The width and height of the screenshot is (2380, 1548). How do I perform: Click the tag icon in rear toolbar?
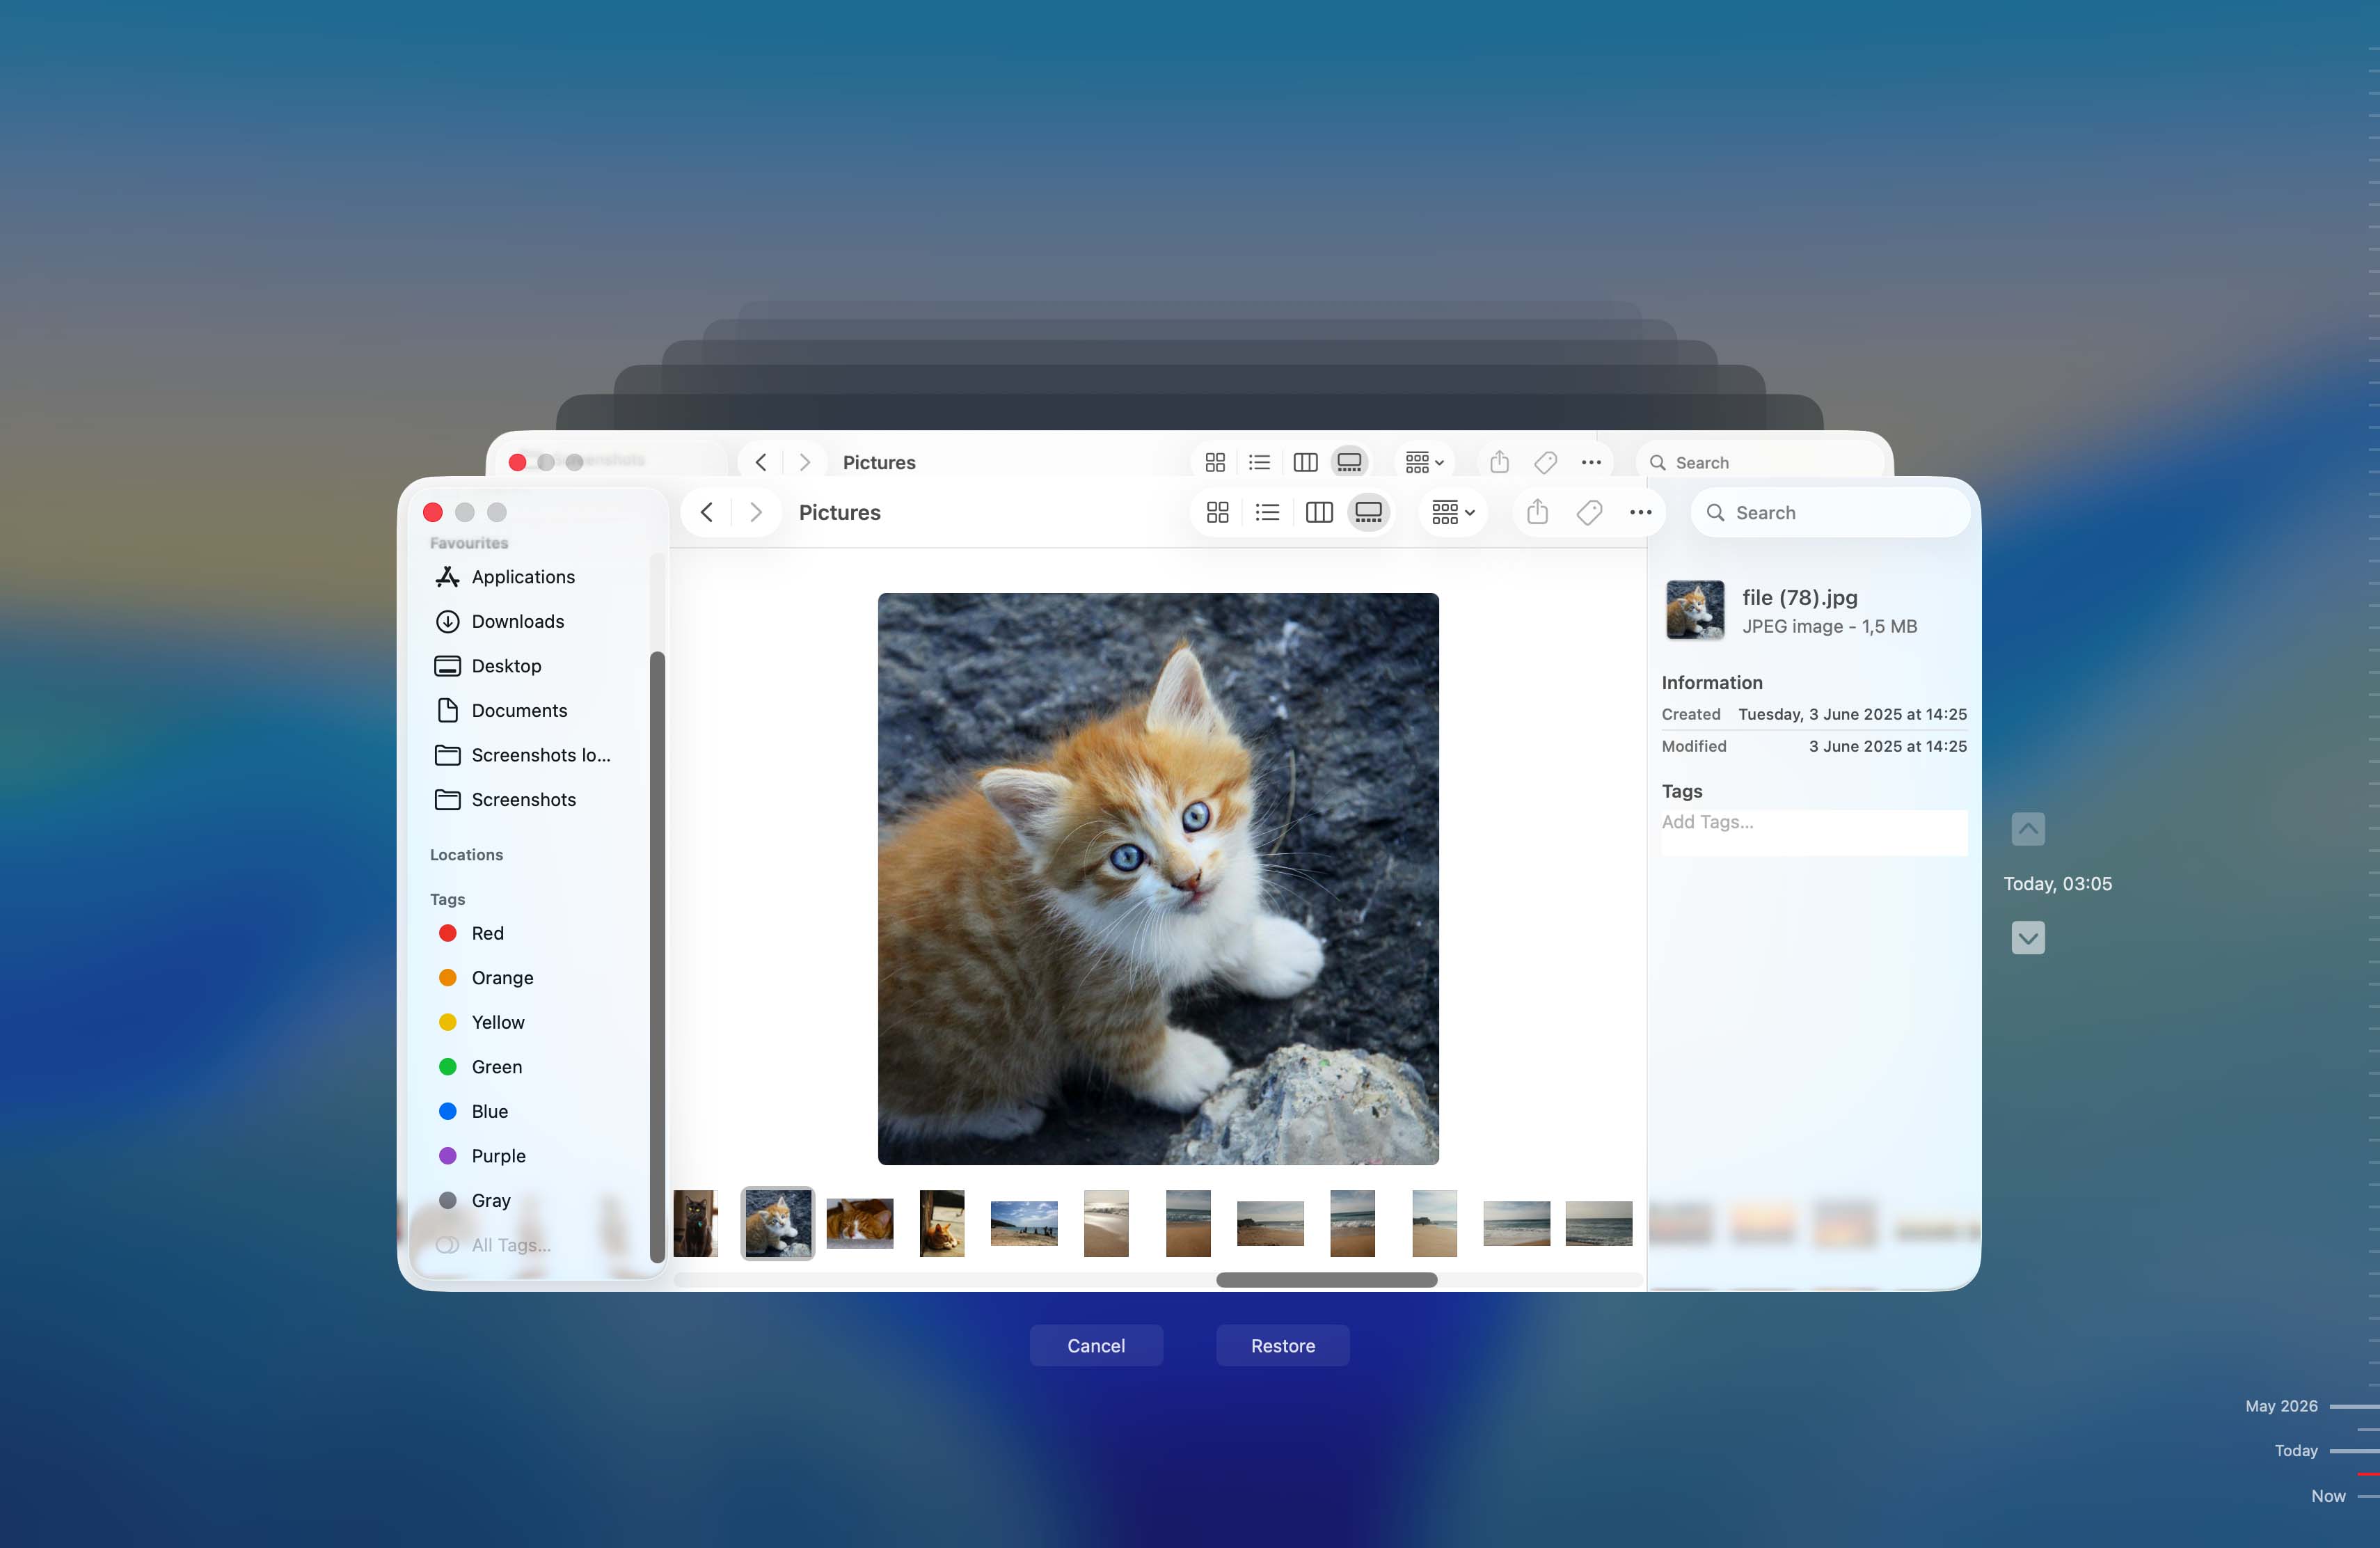click(x=1545, y=462)
